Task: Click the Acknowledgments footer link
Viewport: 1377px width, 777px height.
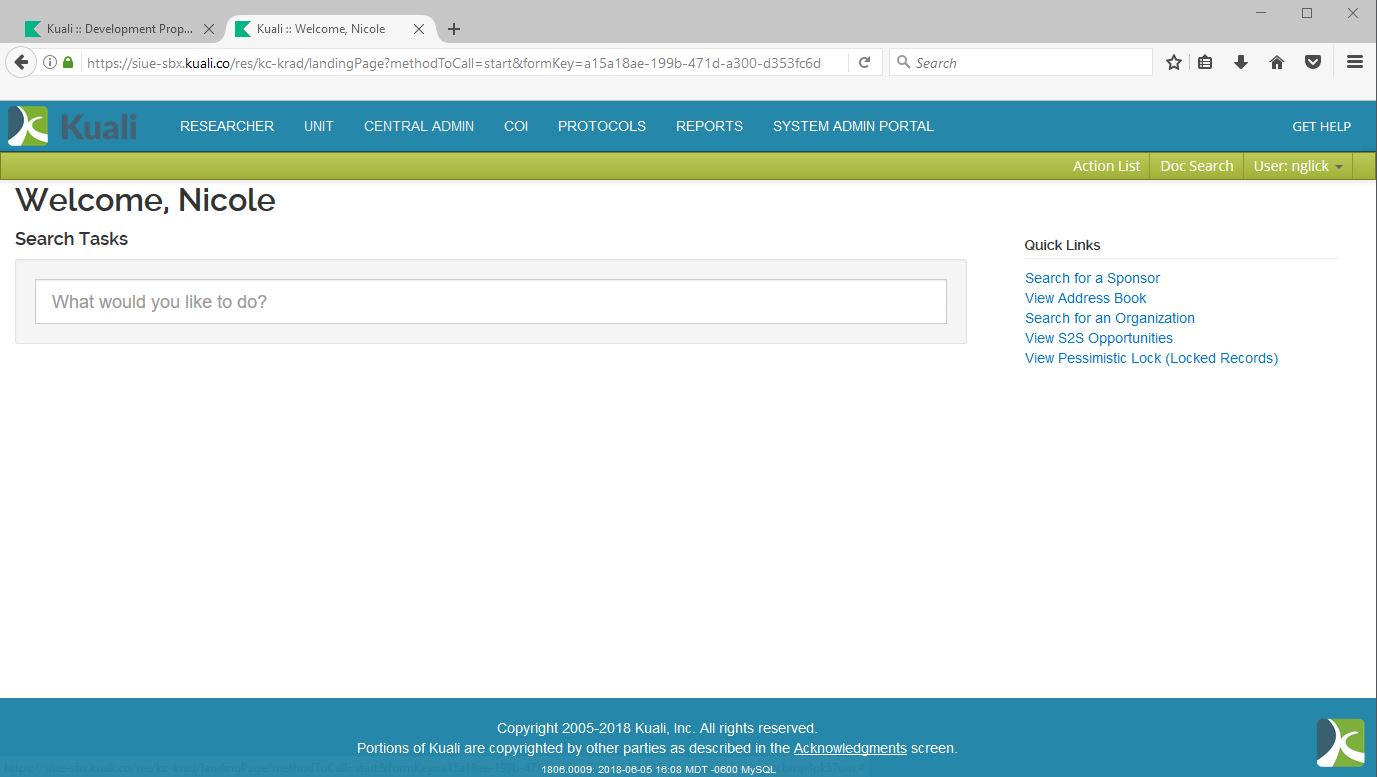Action: pyautogui.click(x=850, y=748)
